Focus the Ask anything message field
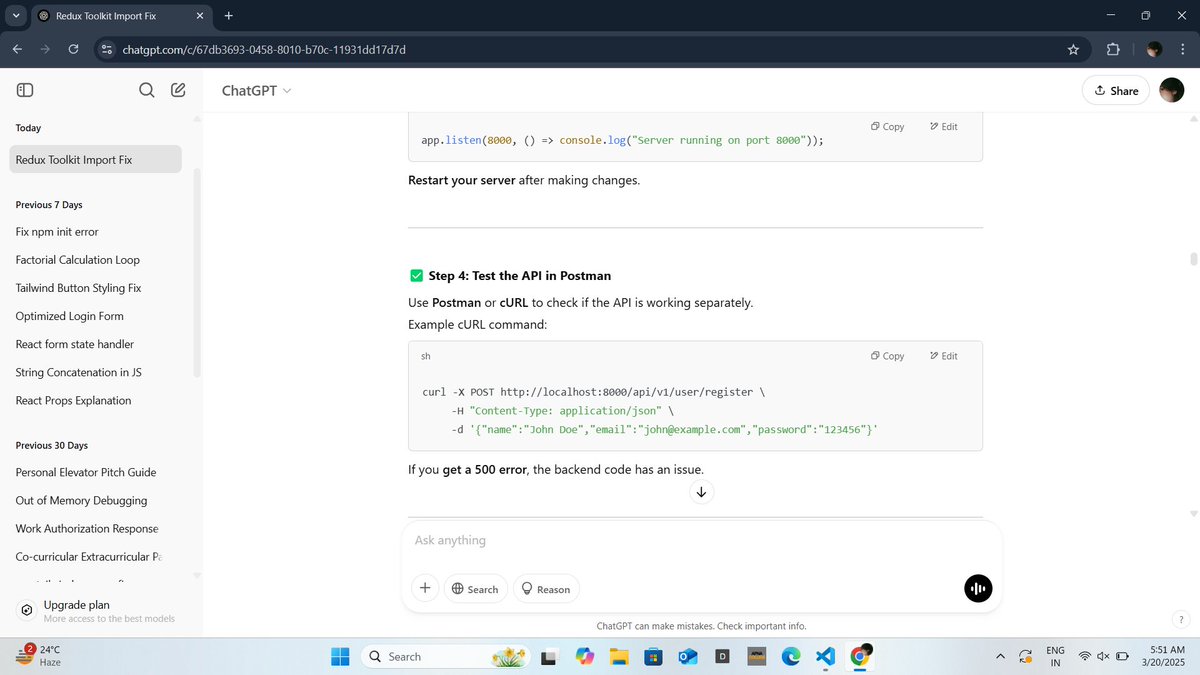 700,540
